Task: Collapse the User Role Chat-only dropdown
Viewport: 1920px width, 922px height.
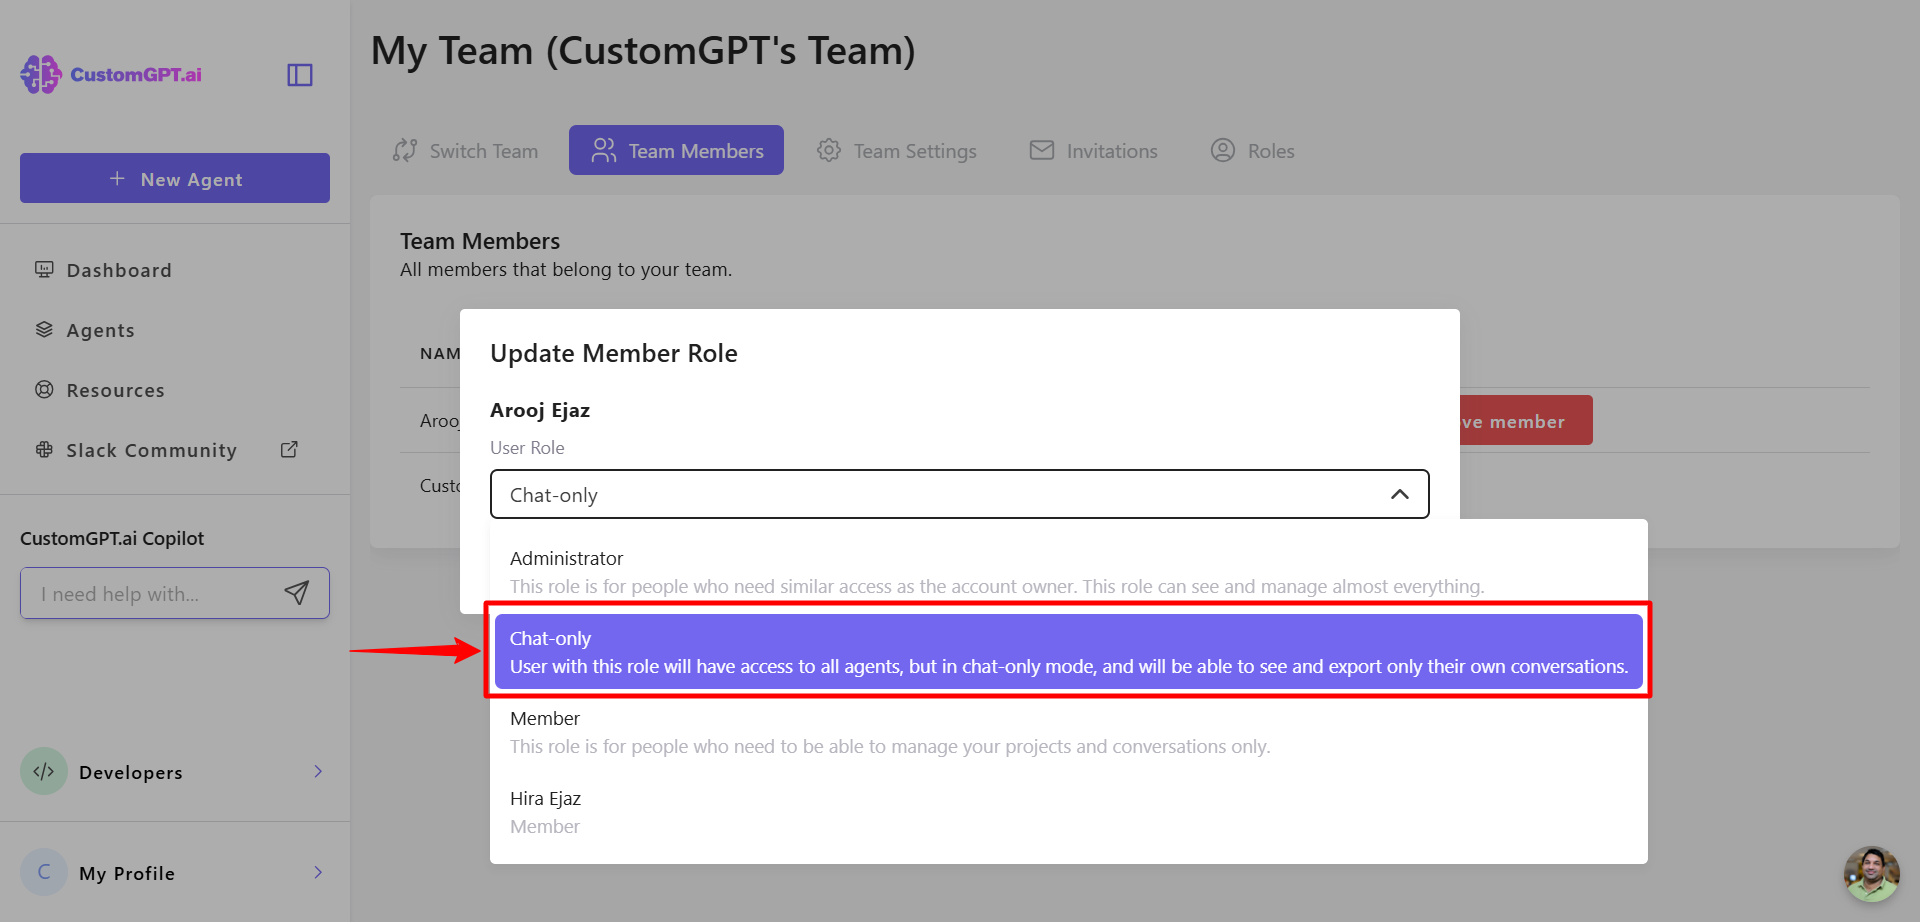Action: coord(959,494)
